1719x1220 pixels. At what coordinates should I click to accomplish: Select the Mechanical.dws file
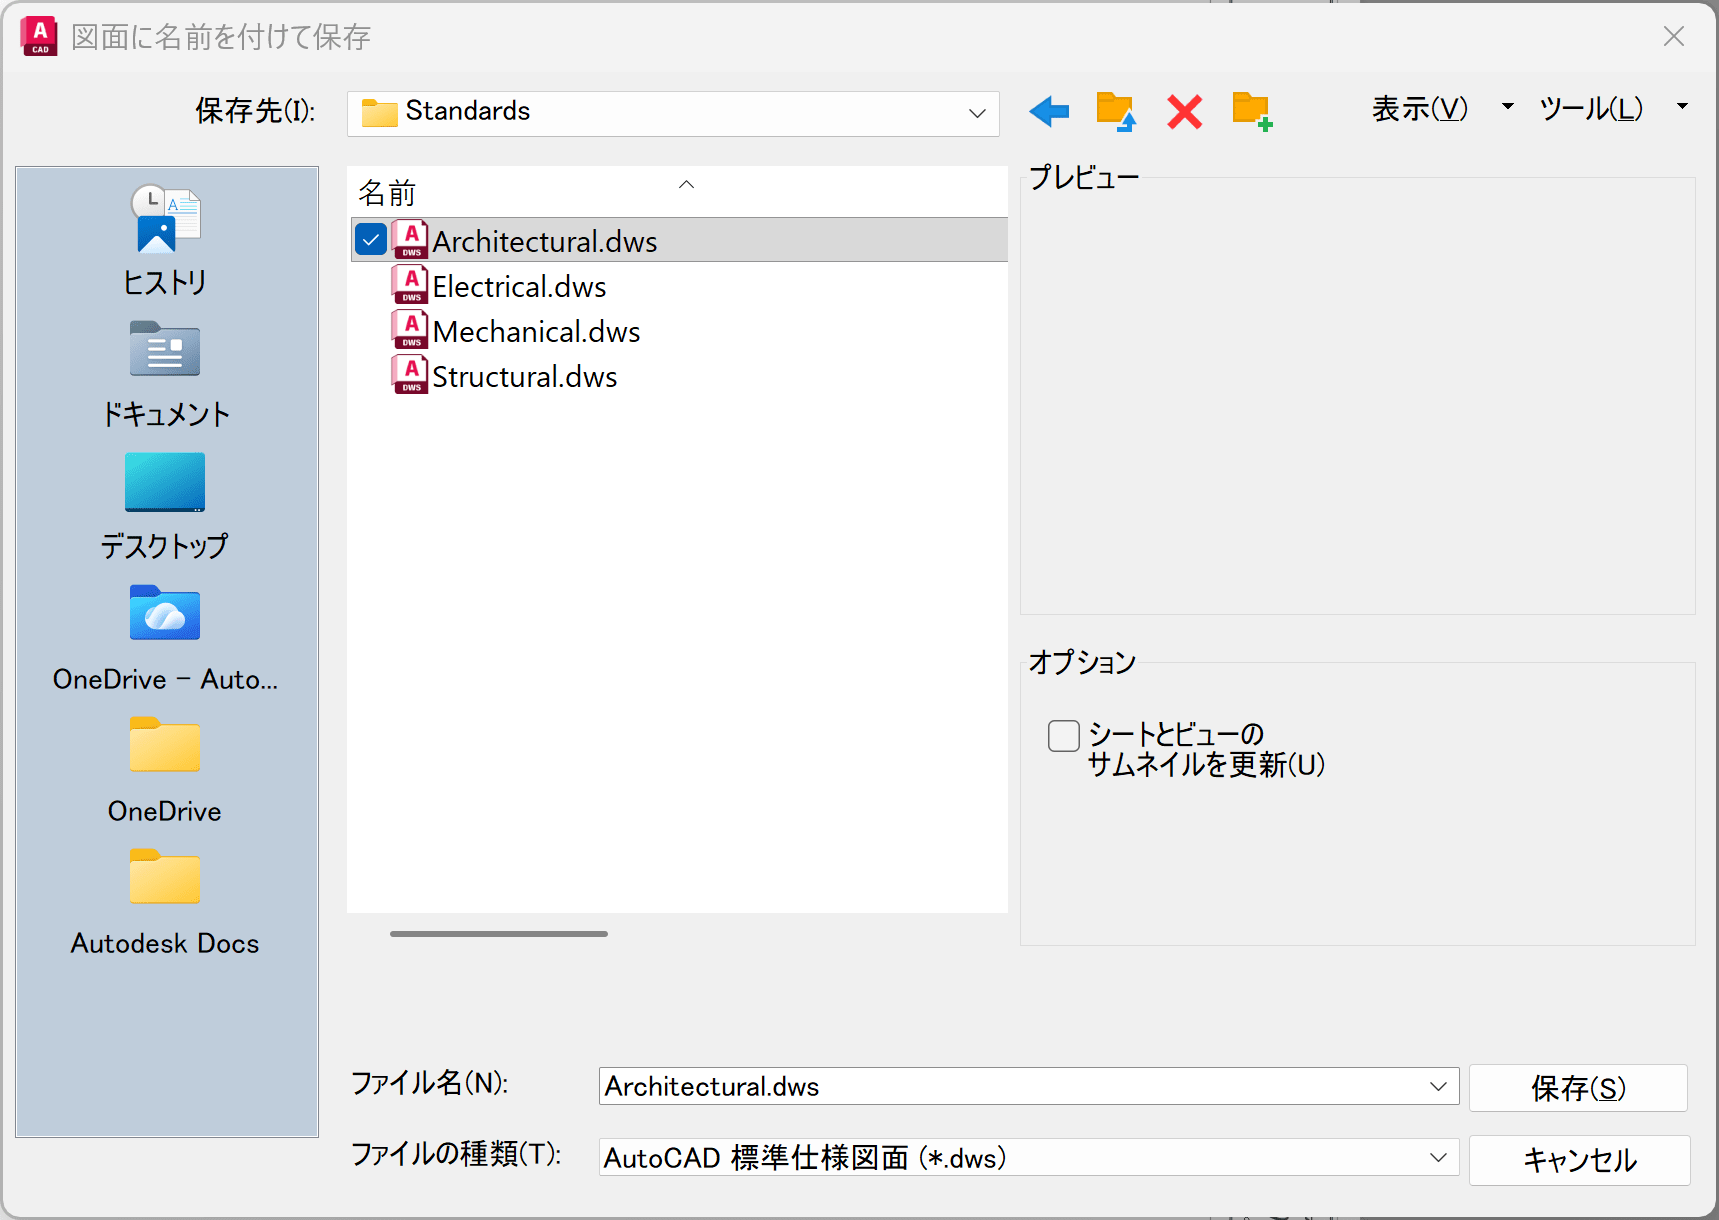point(536,331)
